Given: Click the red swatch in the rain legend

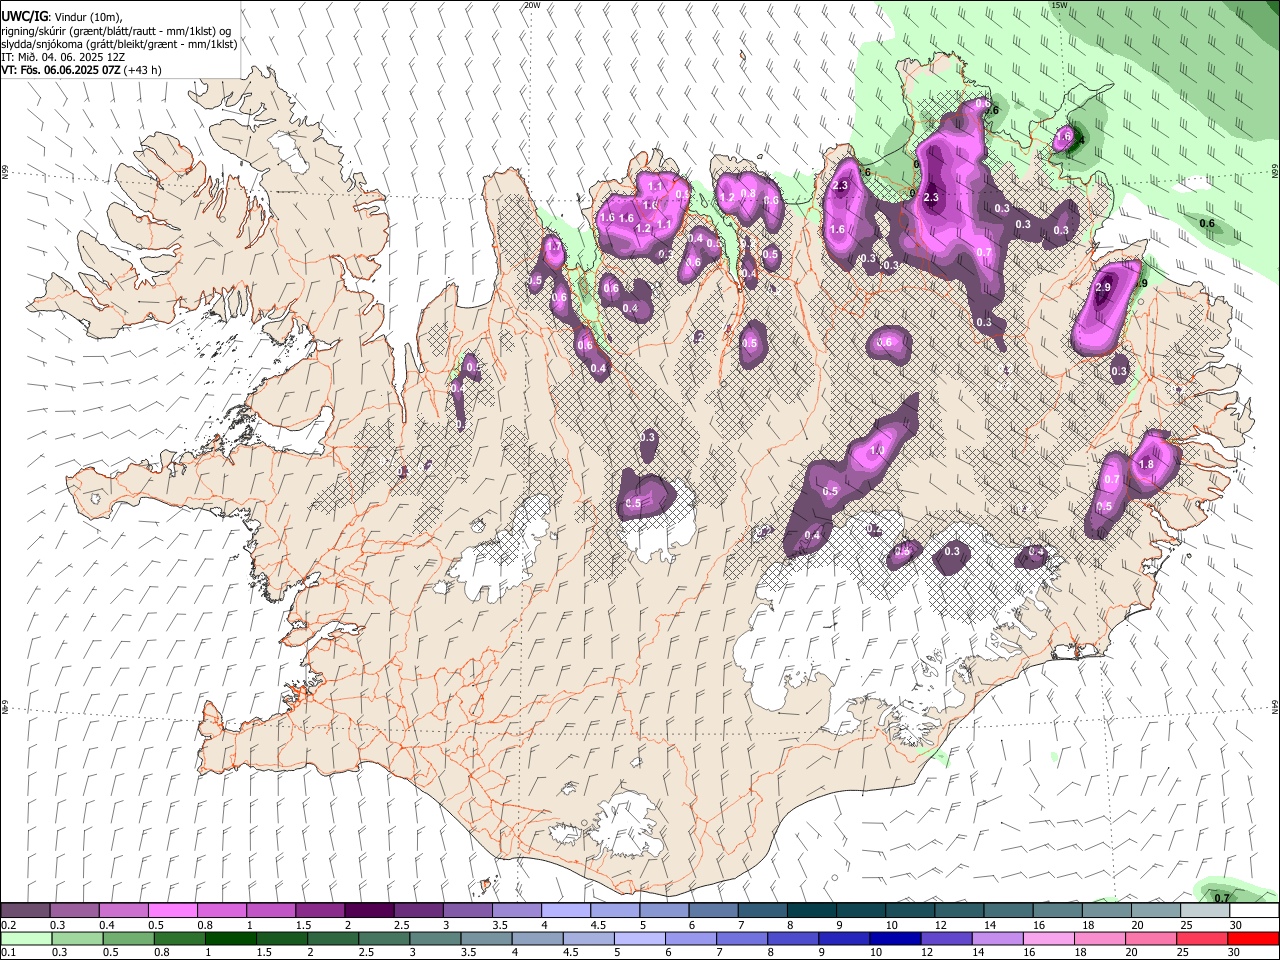Looking at the screenshot, I should [x=1254, y=938].
